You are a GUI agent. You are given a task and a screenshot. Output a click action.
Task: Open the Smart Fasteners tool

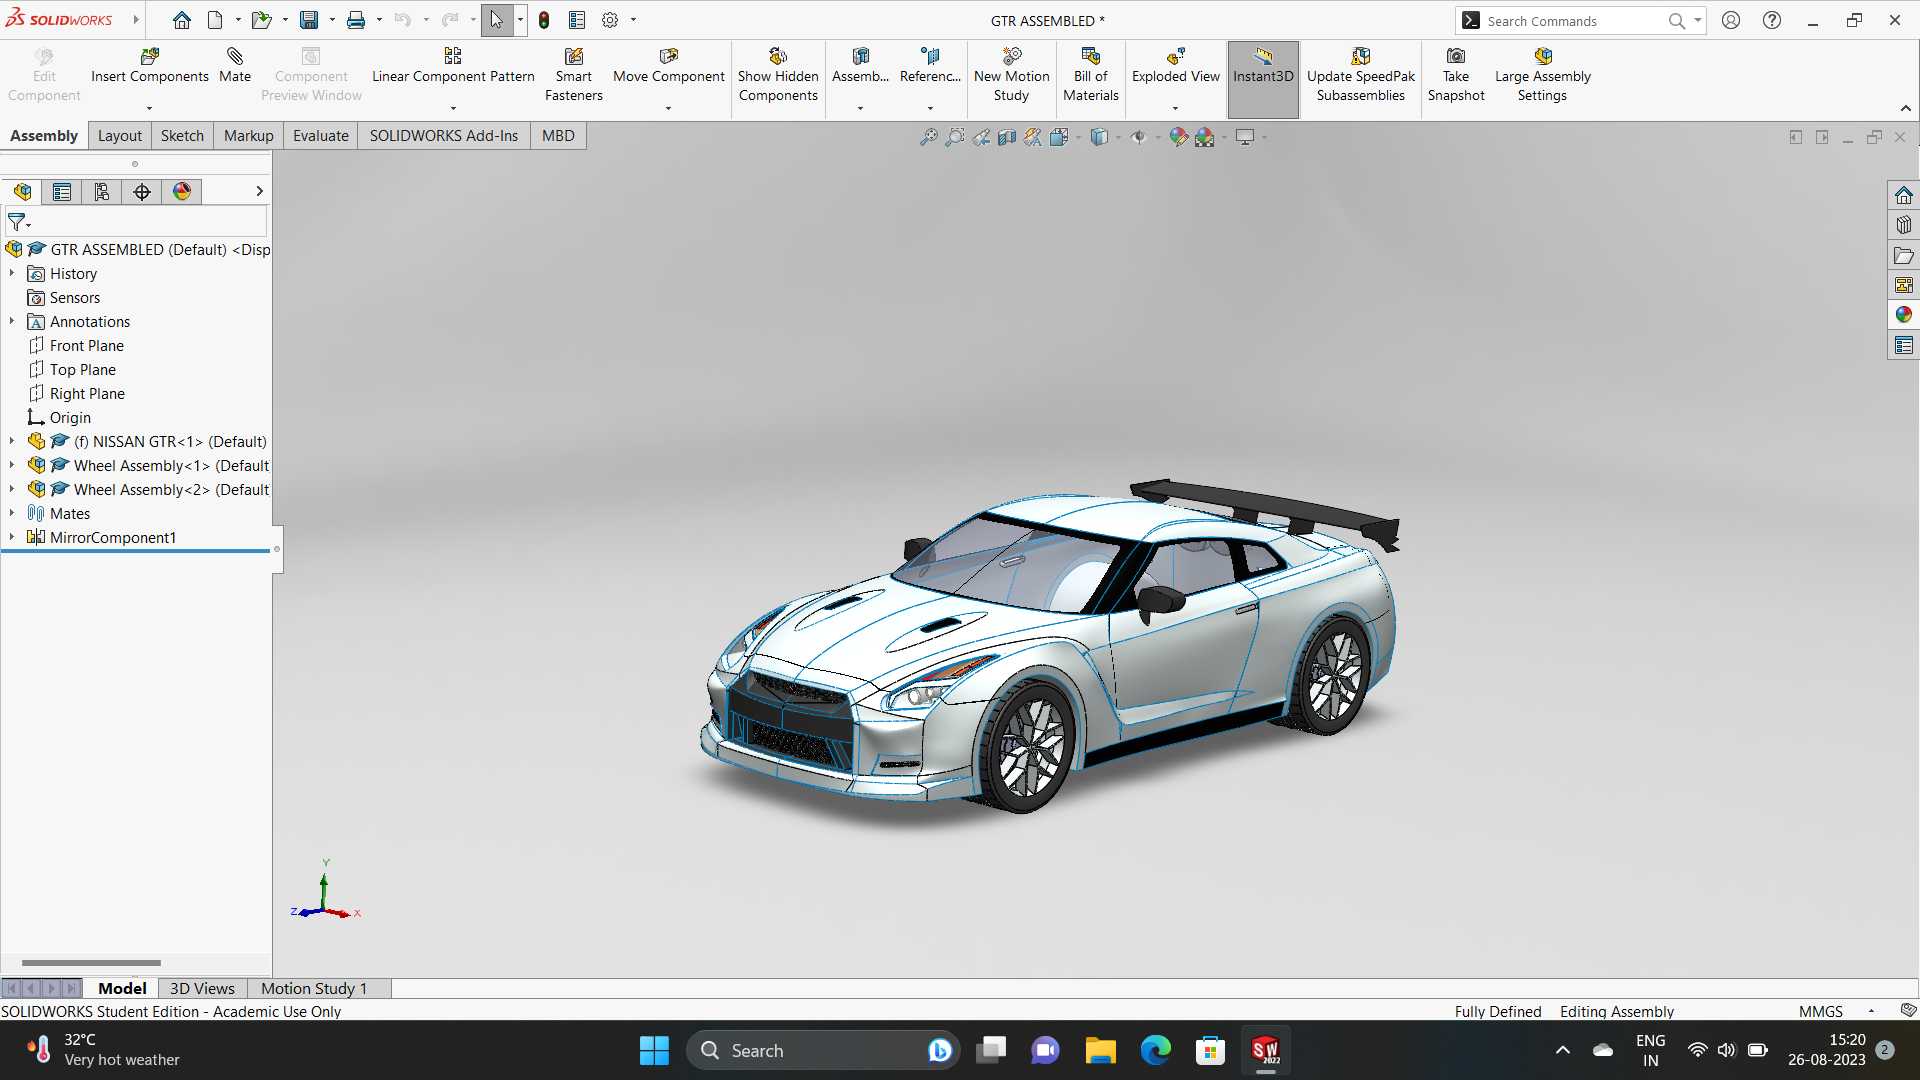573,75
